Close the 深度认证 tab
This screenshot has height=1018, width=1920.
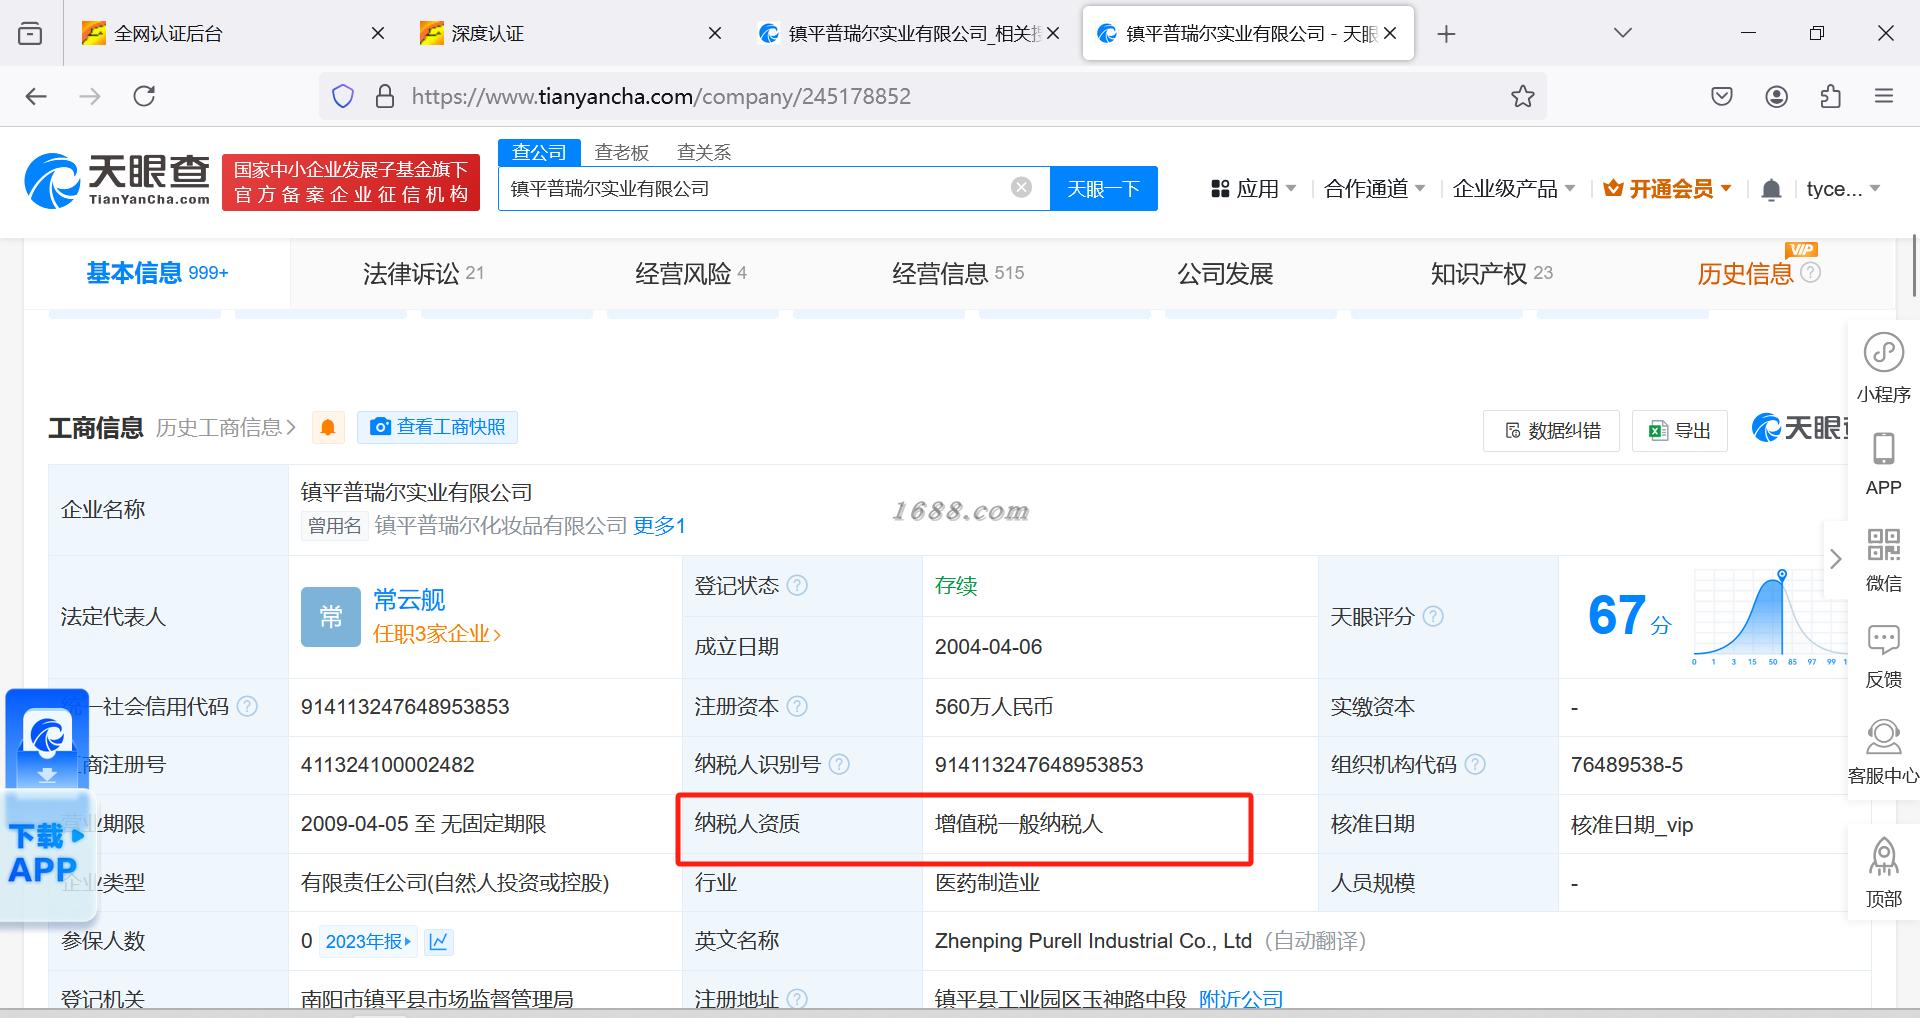(x=715, y=33)
